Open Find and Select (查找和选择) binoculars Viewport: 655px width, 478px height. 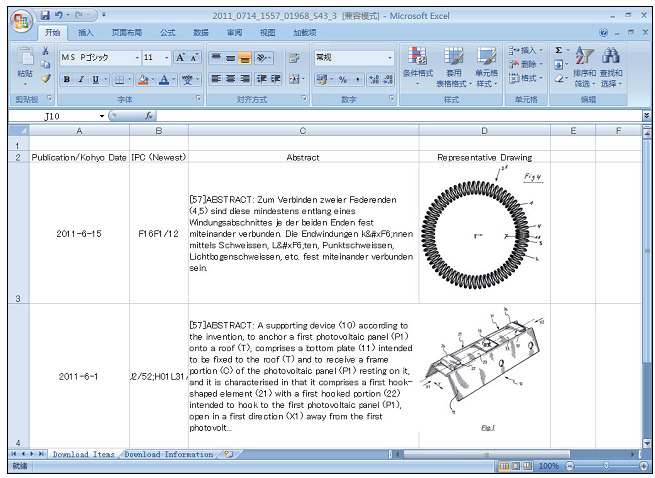coord(611,66)
